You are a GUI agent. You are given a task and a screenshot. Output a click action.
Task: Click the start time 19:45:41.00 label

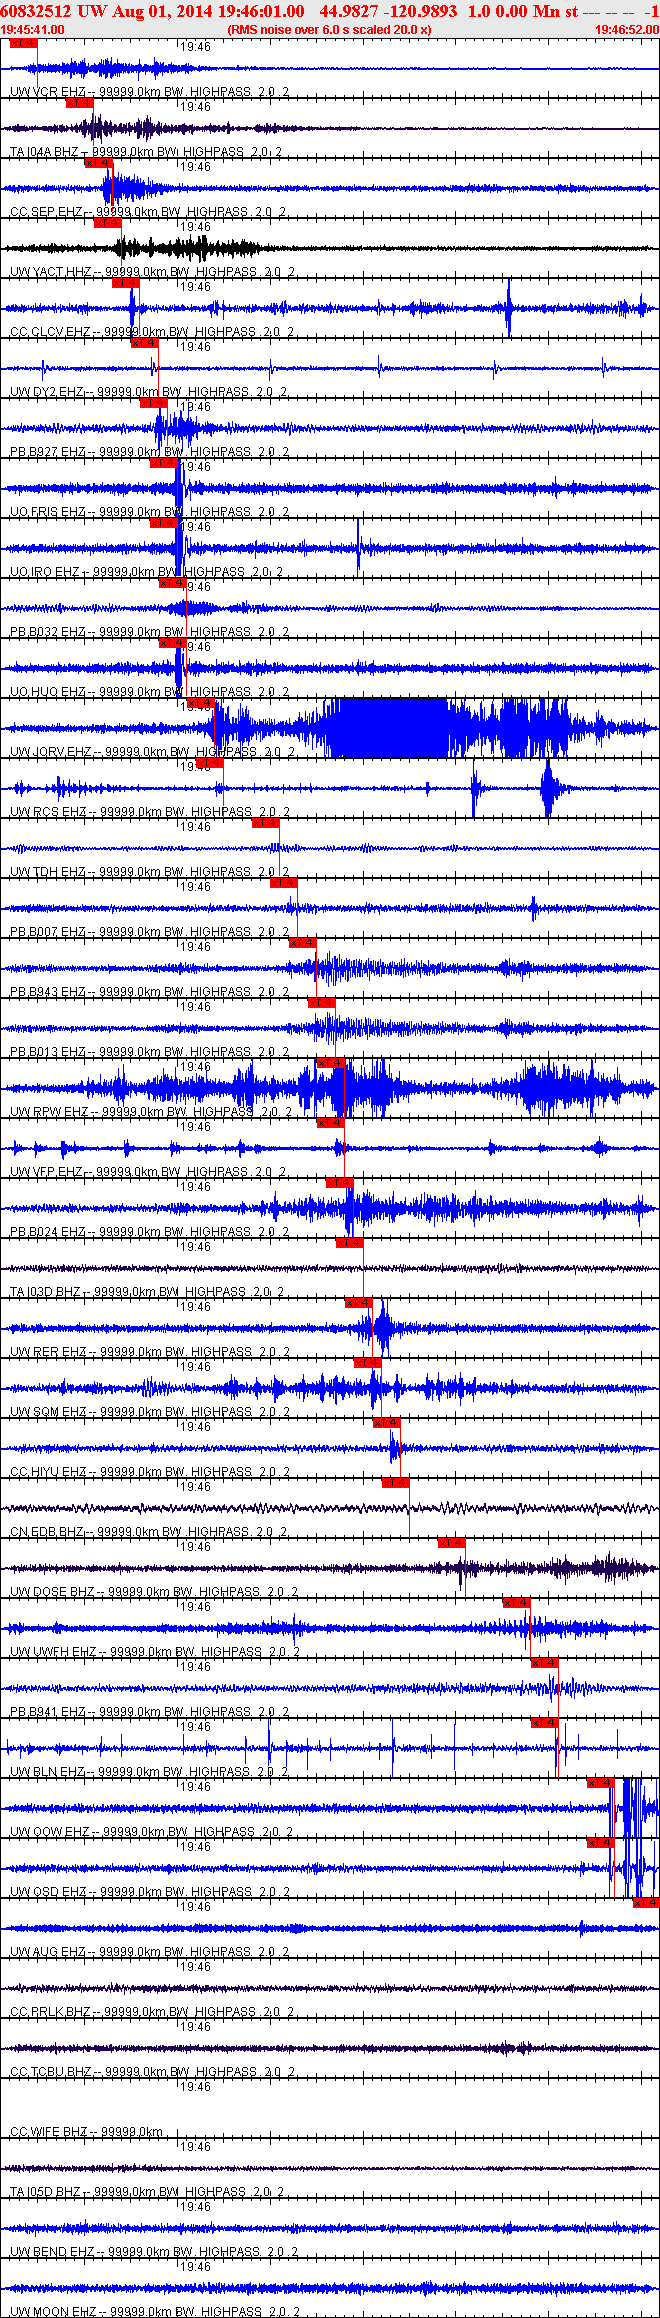(x=32, y=30)
